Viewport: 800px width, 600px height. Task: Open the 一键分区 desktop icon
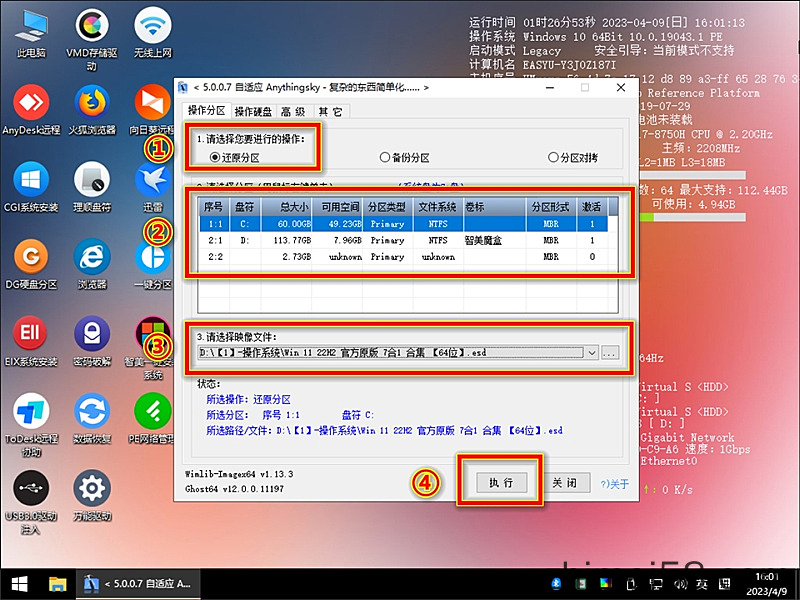pos(153,264)
